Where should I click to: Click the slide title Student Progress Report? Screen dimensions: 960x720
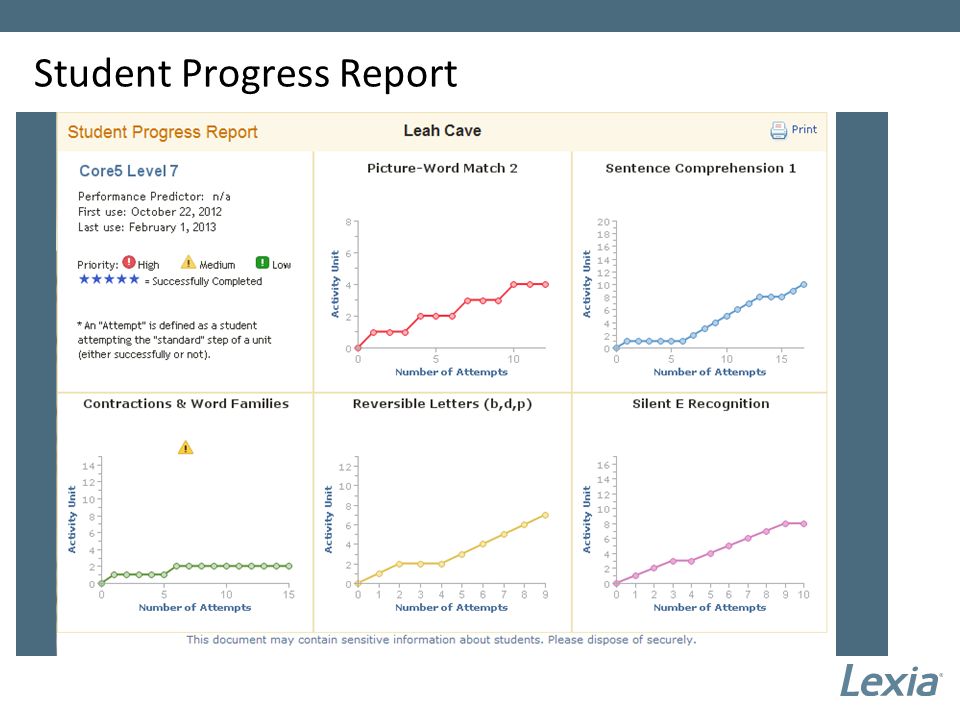tap(246, 74)
